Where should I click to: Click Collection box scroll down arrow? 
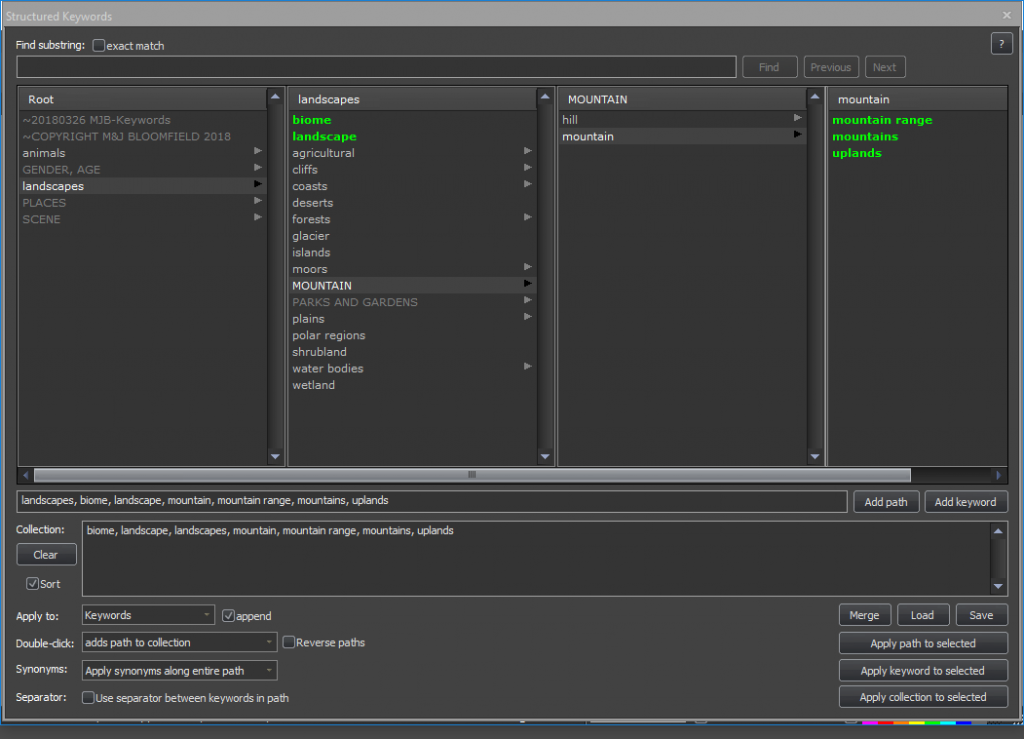(998, 586)
